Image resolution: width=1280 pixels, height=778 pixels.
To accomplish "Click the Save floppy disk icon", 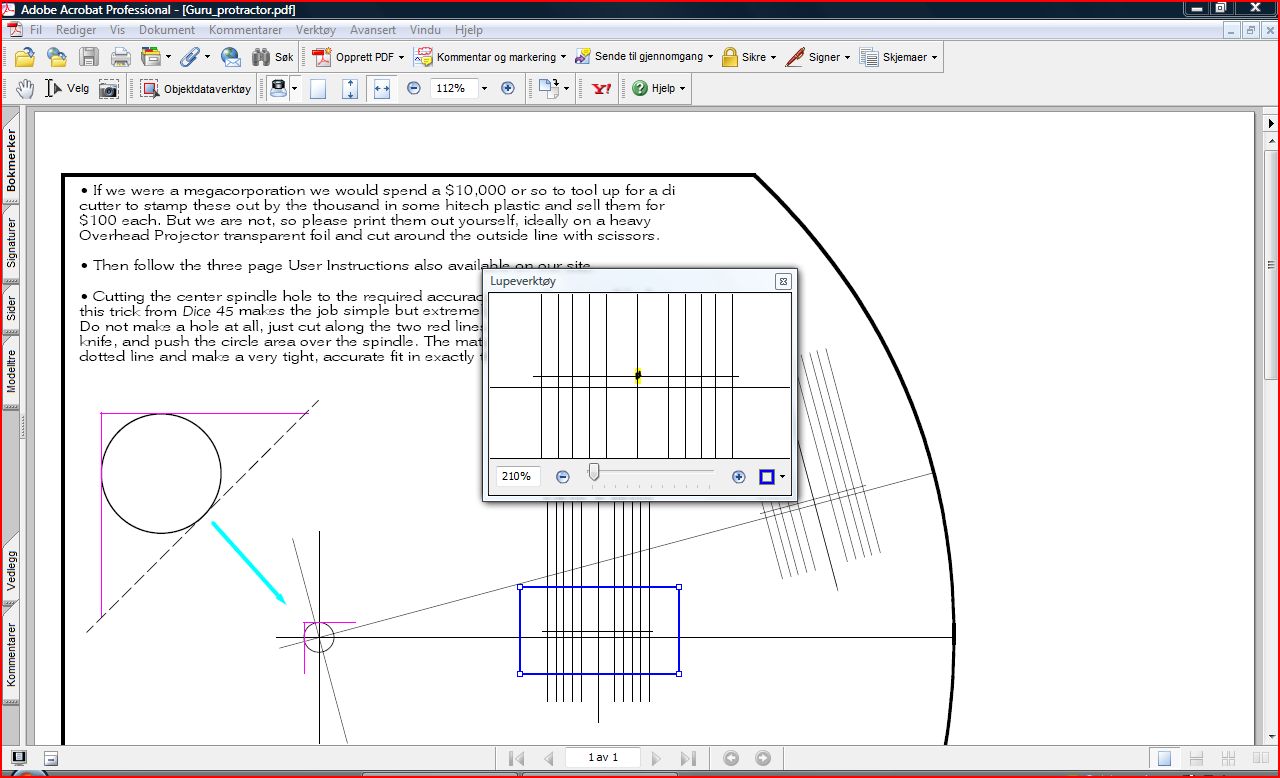I will tap(89, 57).
